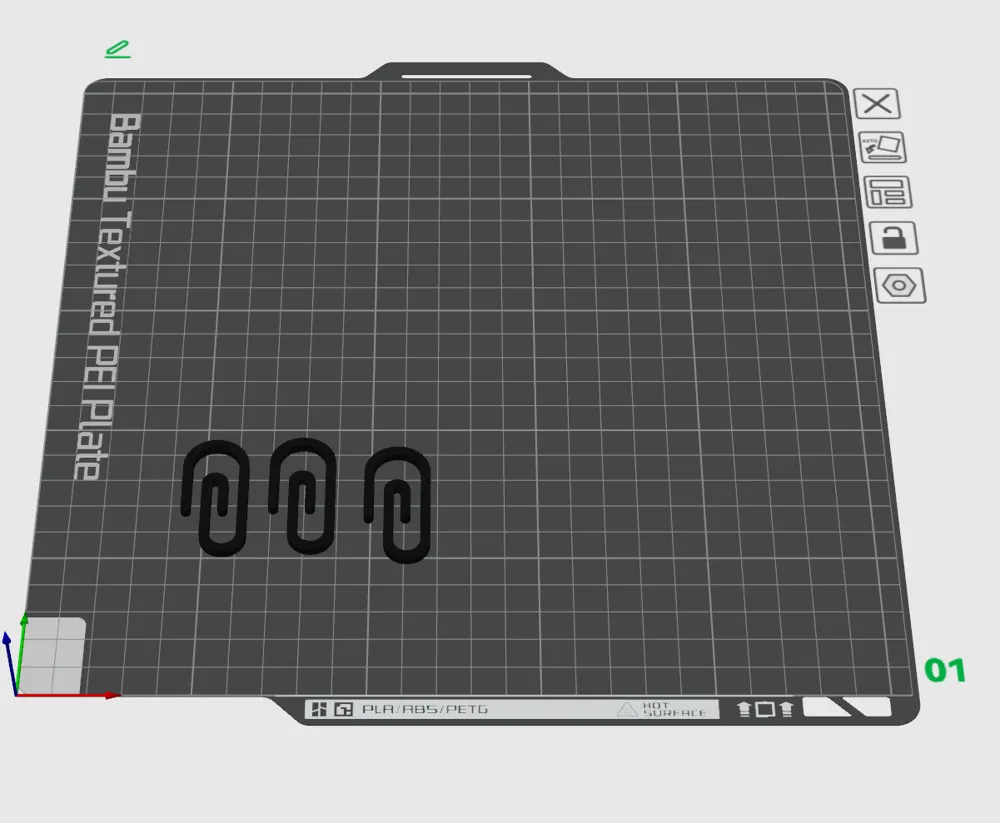
Task: Click the auto-arrange plate icon
Action: [880, 147]
